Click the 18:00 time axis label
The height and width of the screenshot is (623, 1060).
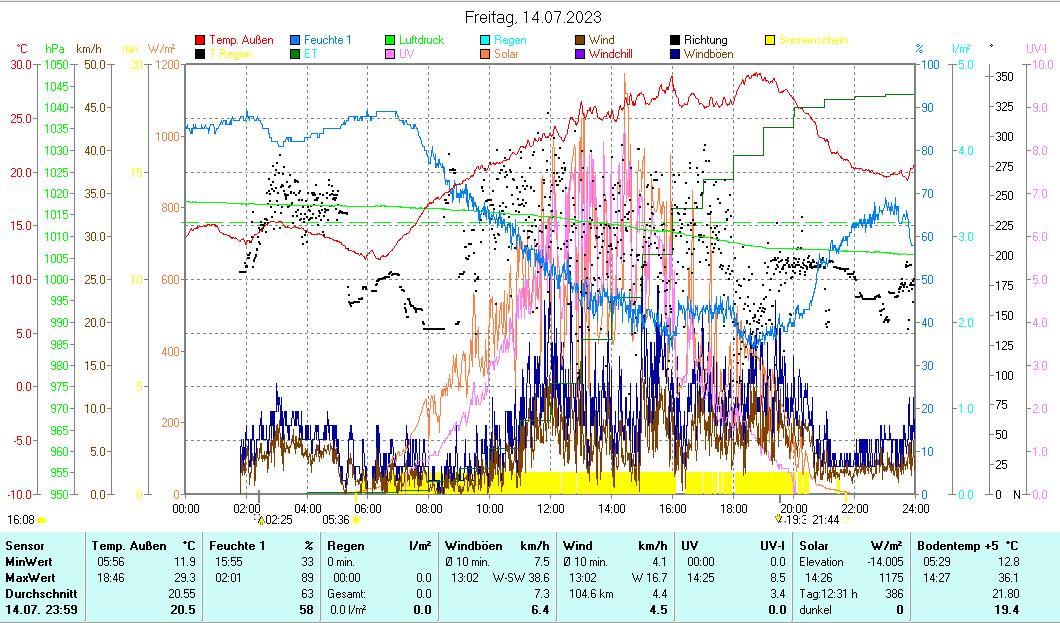733,508
